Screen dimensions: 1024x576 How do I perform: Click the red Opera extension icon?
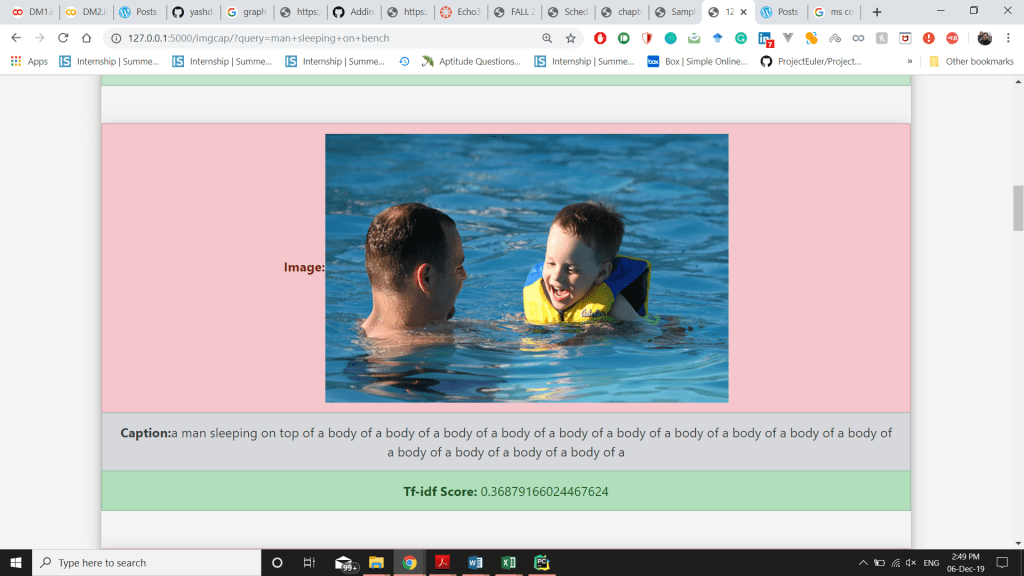[600, 38]
